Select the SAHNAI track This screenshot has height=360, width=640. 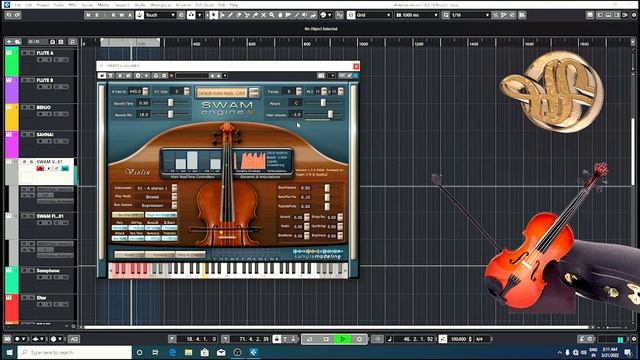click(x=45, y=135)
